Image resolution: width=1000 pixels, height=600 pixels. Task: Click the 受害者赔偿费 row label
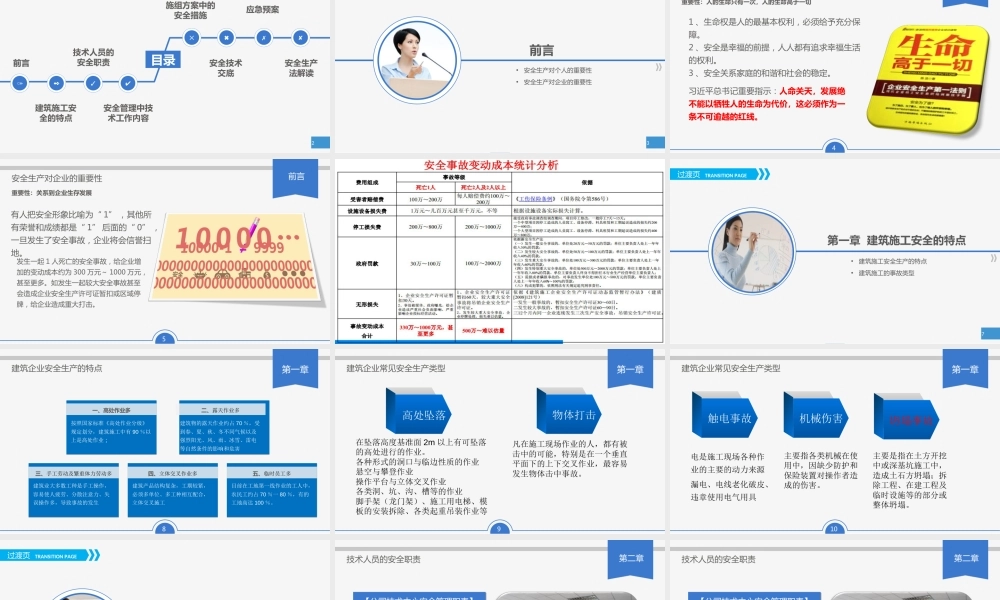[367, 200]
